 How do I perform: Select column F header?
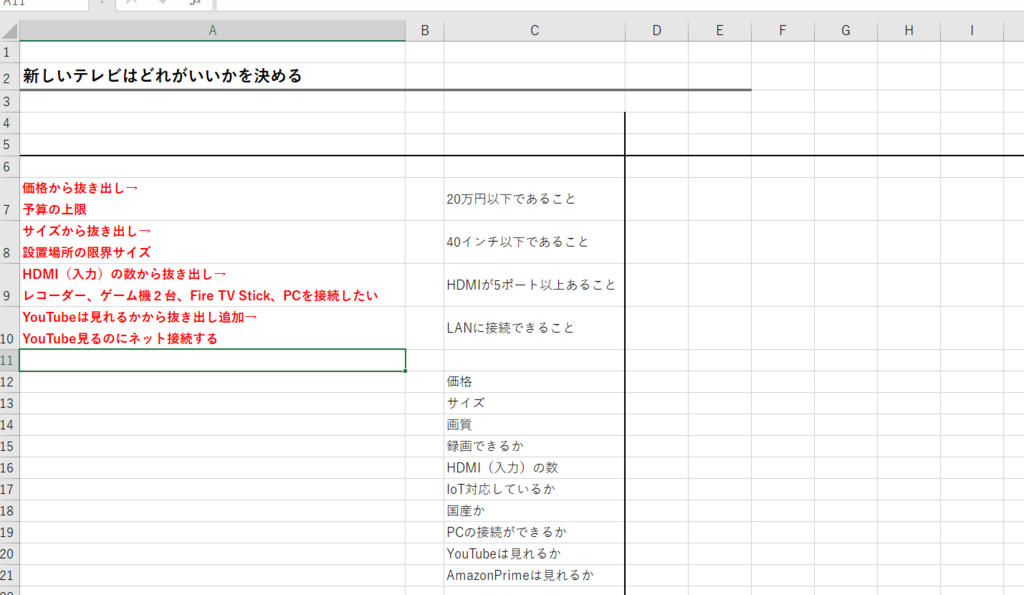coord(782,31)
